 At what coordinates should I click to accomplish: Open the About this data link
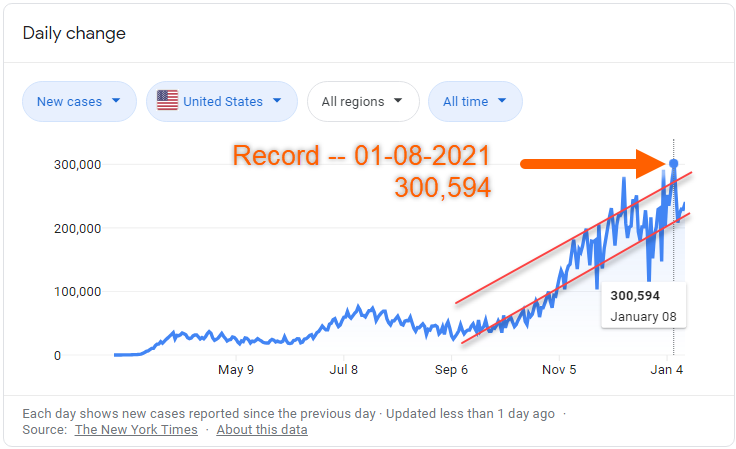tap(262, 430)
